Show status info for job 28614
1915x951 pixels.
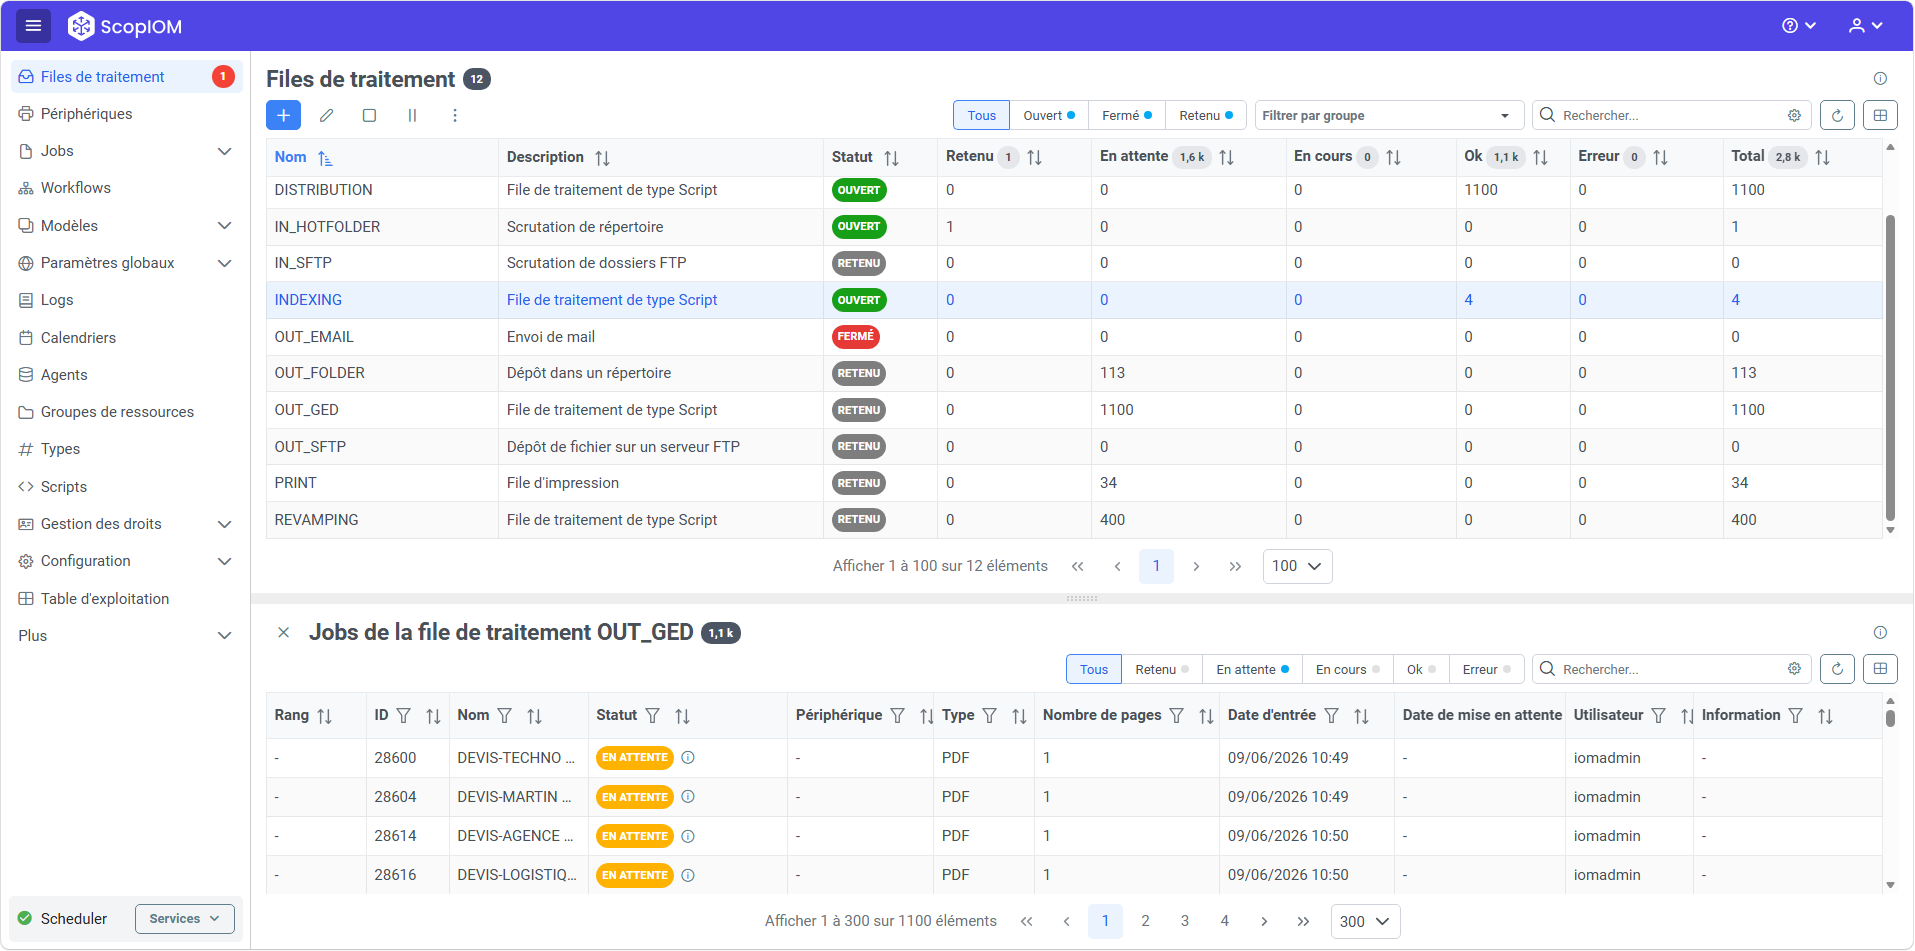click(688, 836)
